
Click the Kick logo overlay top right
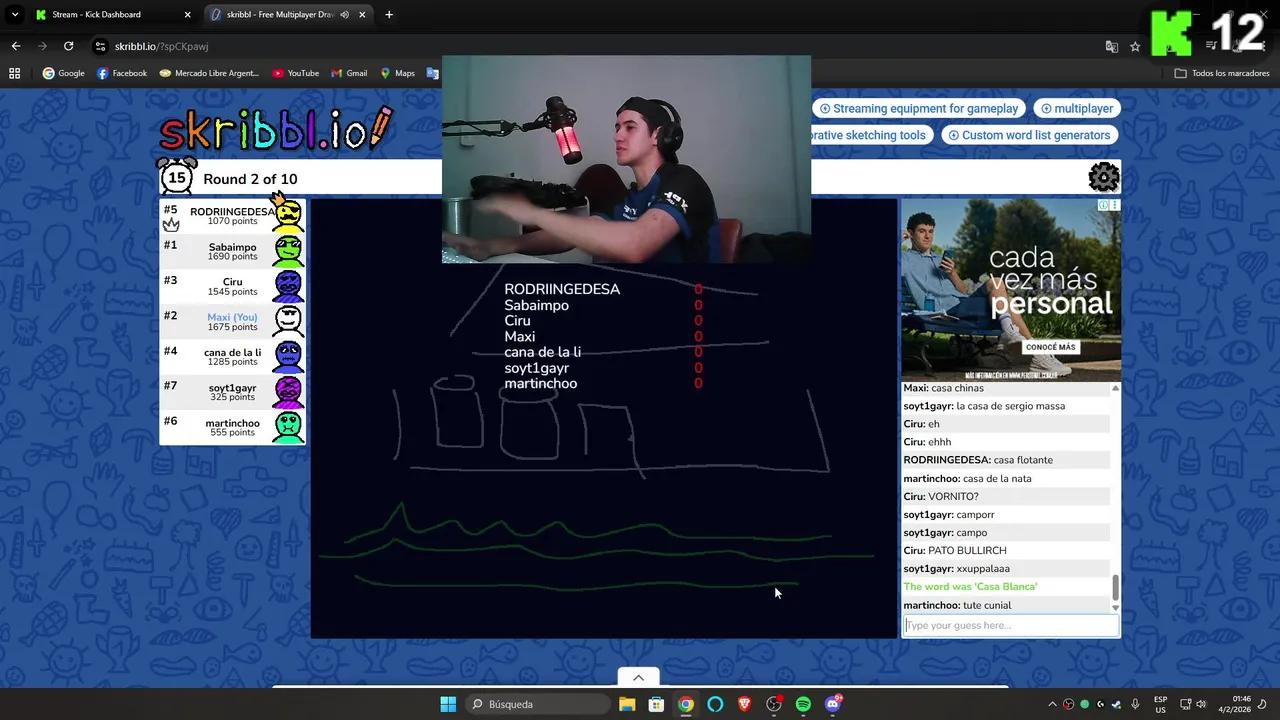click(1172, 31)
